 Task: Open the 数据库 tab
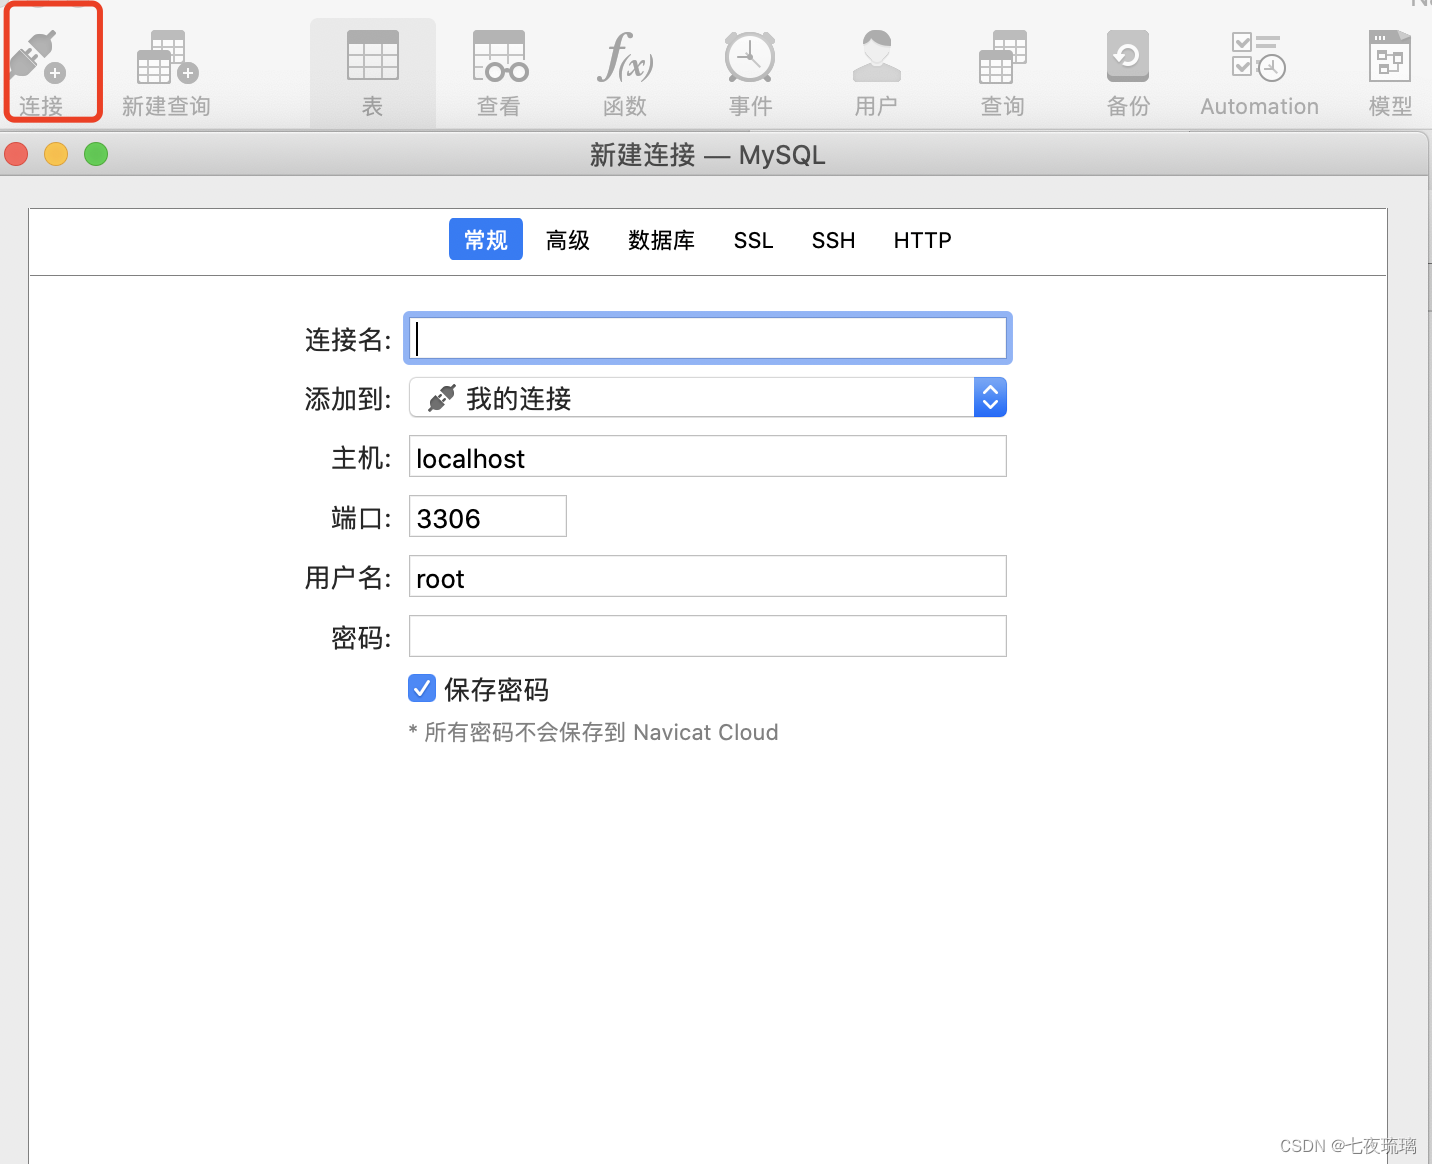[x=661, y=240]
